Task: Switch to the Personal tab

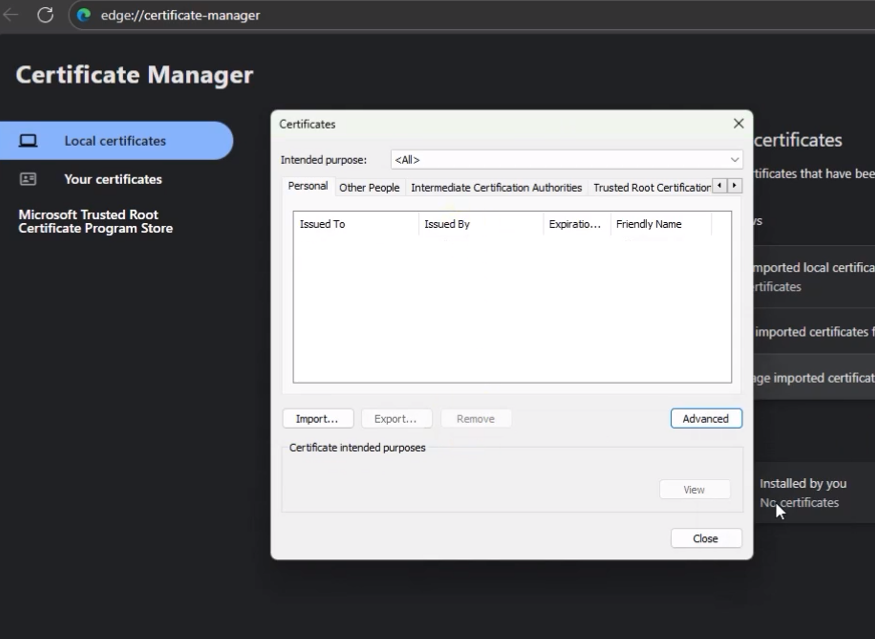Action: (x=307, y=187)
